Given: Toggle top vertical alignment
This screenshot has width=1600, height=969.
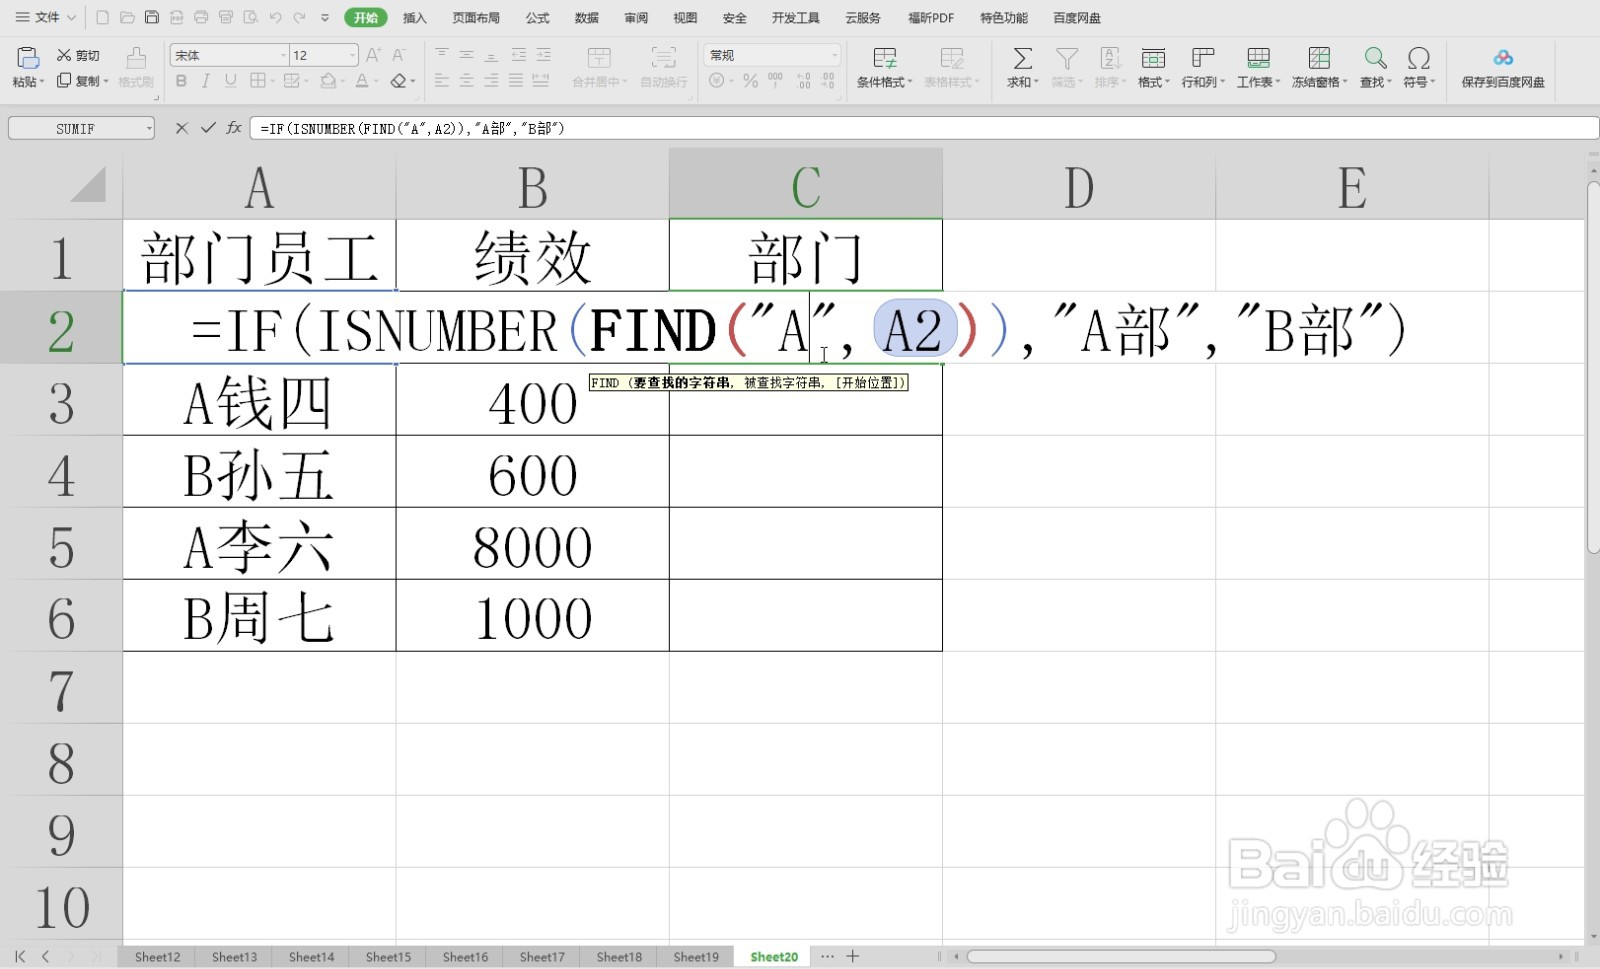Looking at the screenshot, I should click(442, 55).
